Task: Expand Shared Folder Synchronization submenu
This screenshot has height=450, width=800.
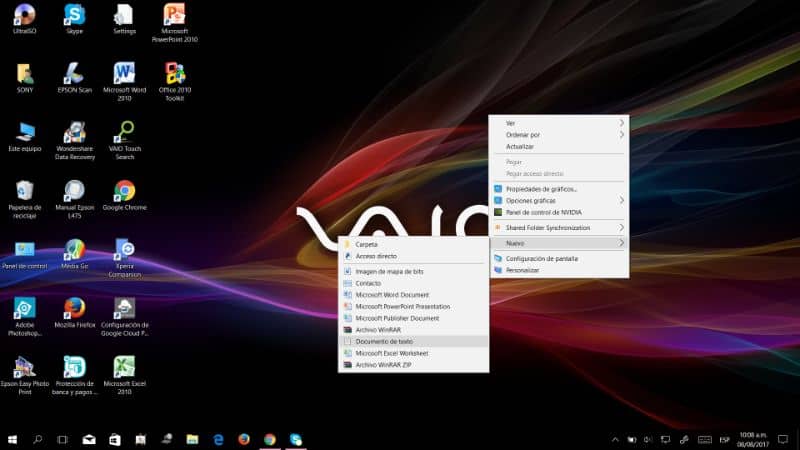Action: 559,228
